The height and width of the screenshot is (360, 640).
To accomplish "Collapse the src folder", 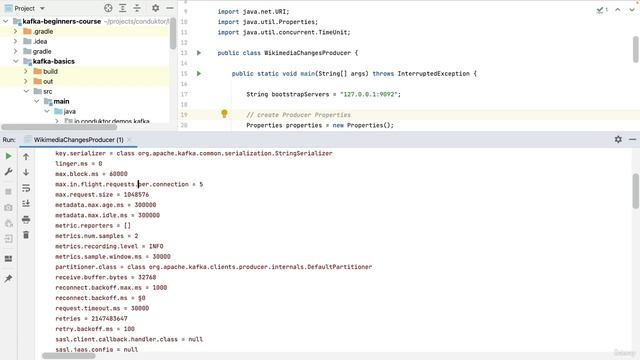I will coord(26,91).
